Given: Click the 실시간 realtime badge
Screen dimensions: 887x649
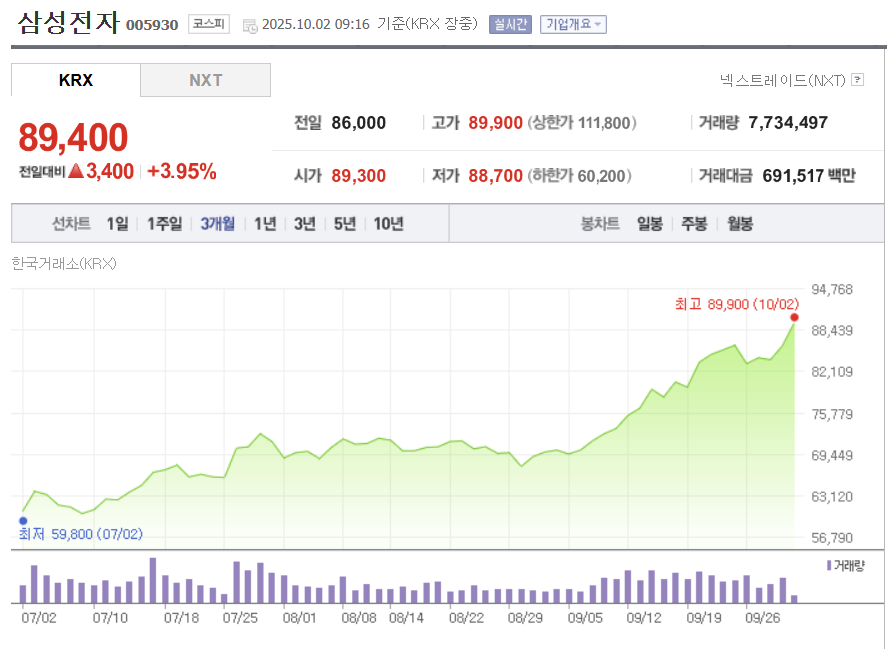Looking at the screenshot, I should pos(510,24).
